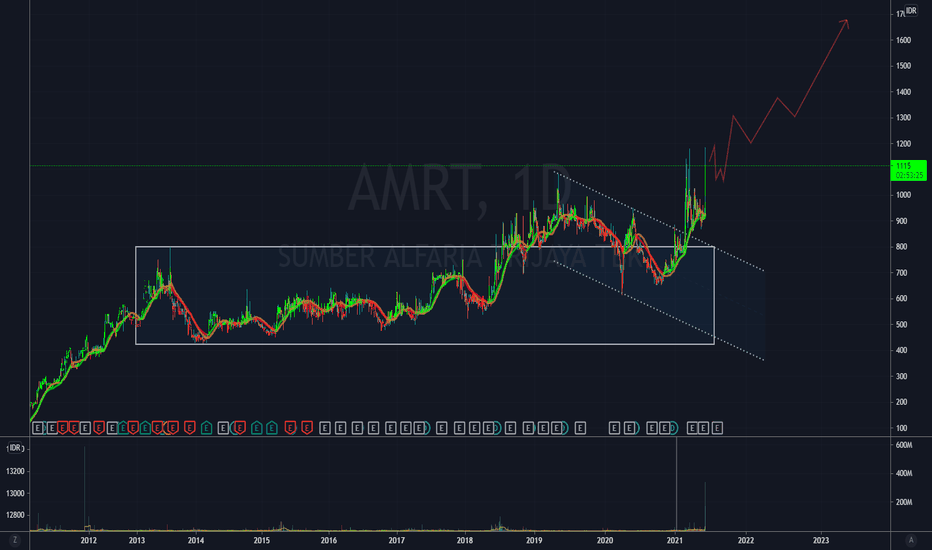Click the 500 price level on the axis
The width and height of the screenshot is (932, 550).
pos(902,325)
